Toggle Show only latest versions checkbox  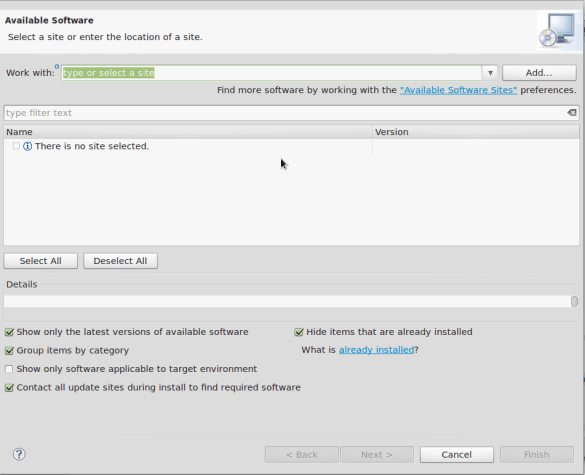click(x=9, y=332)
